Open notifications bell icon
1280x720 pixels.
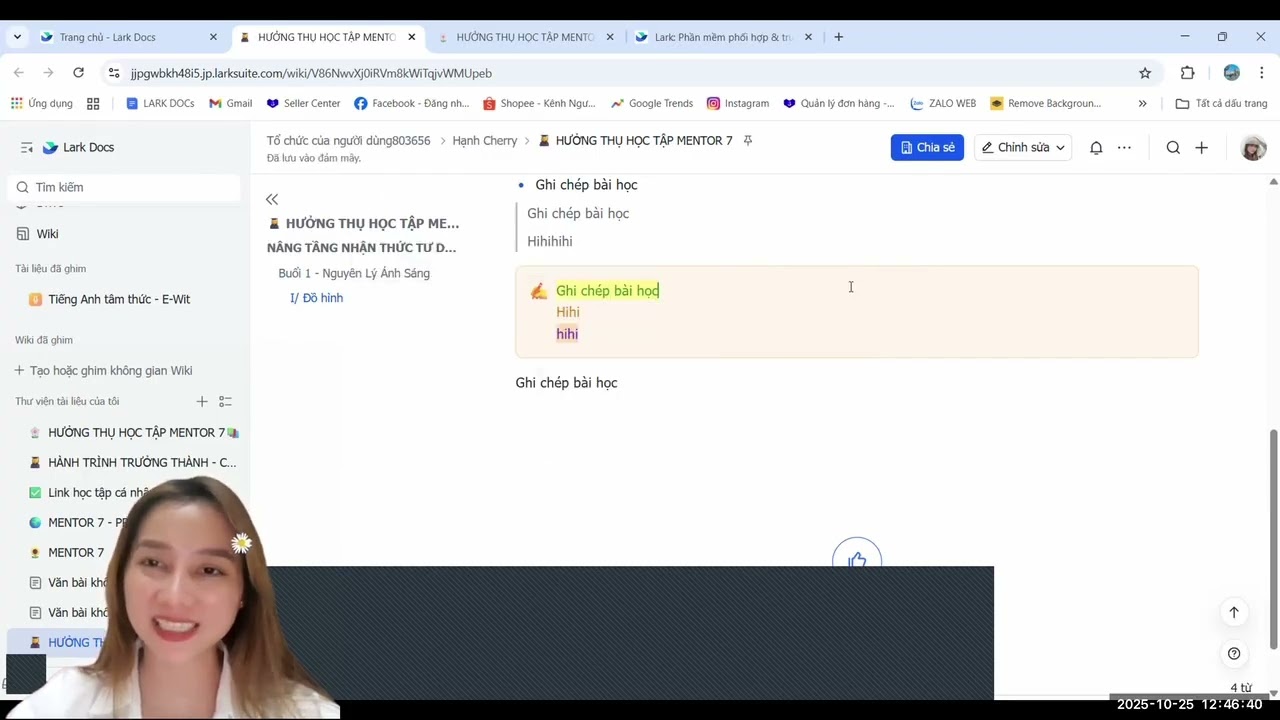coord(1096,147)
